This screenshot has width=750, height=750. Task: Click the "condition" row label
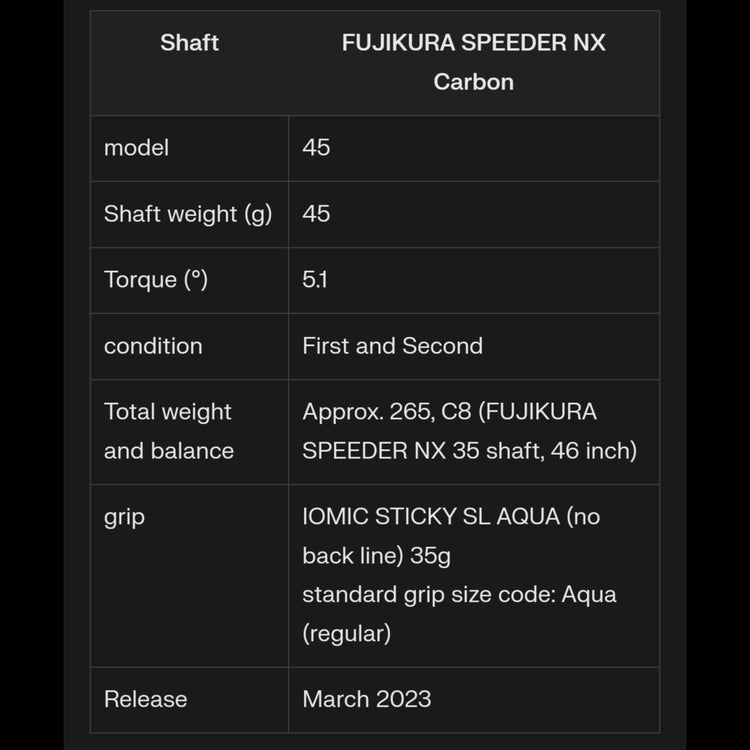(x=153, y=346)
